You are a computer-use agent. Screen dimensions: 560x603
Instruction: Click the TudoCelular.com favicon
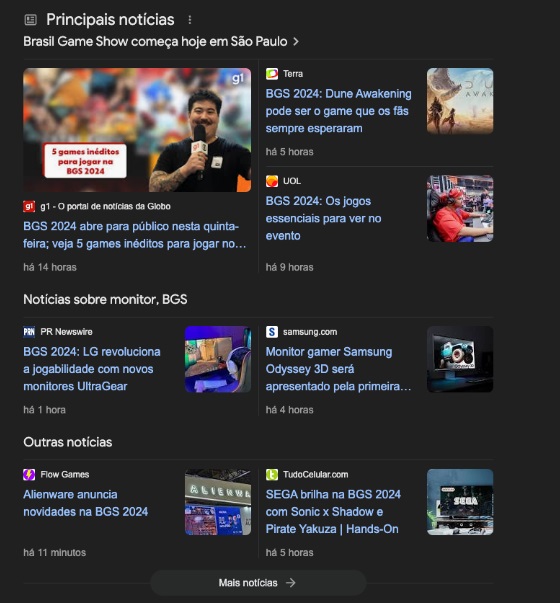272,475
